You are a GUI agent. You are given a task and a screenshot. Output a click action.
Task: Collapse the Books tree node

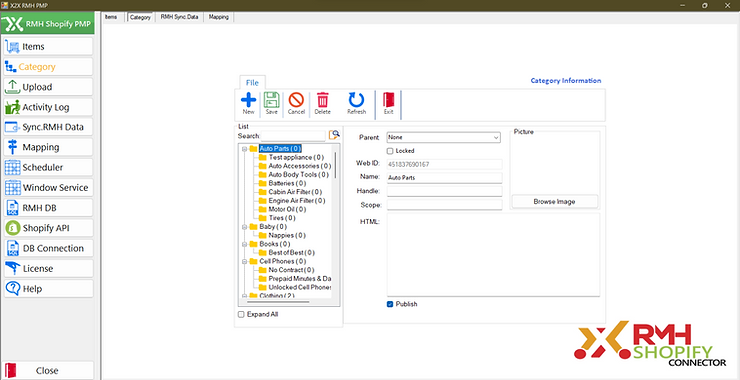click(x=244, y=244)
